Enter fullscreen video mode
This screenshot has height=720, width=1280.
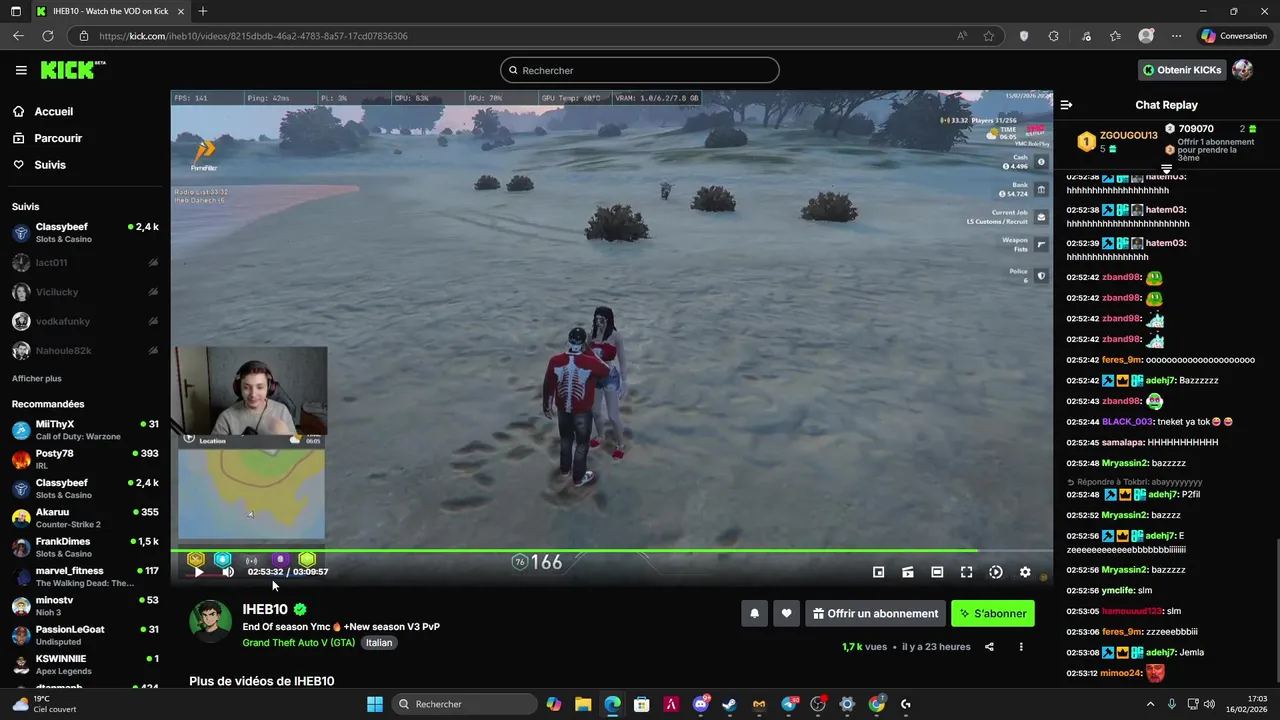pyautogui.click(x=966, y=572)
